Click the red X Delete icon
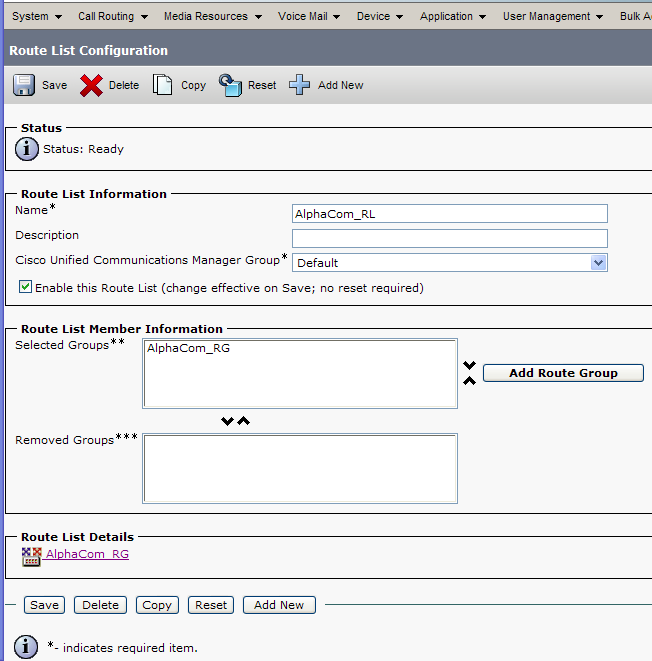652x661 pixels. point(92,85)
